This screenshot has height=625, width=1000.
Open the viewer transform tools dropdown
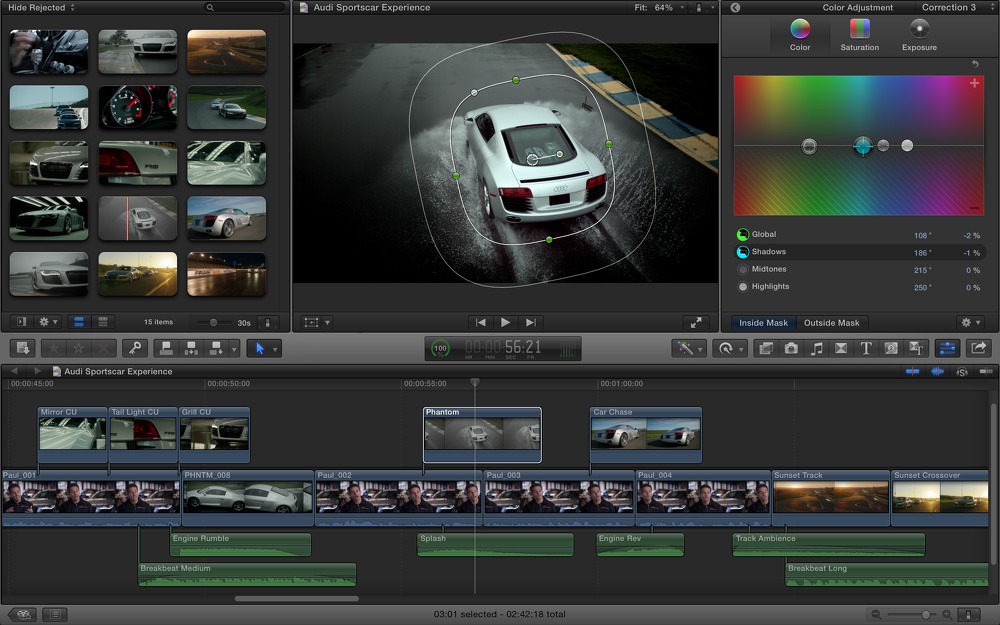(317, 323)
